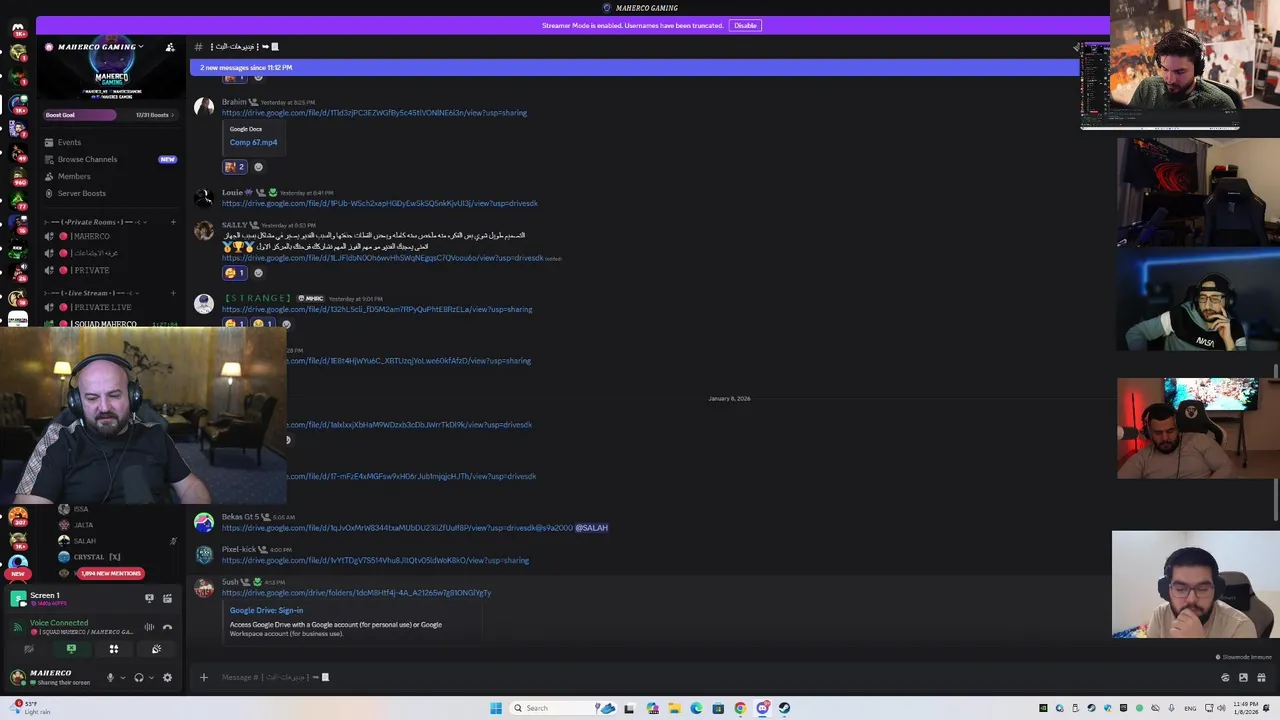The width and height of the screenshot is (1280, 720).
Task: Collapse the Live Stream category
Action: [92, 293]
